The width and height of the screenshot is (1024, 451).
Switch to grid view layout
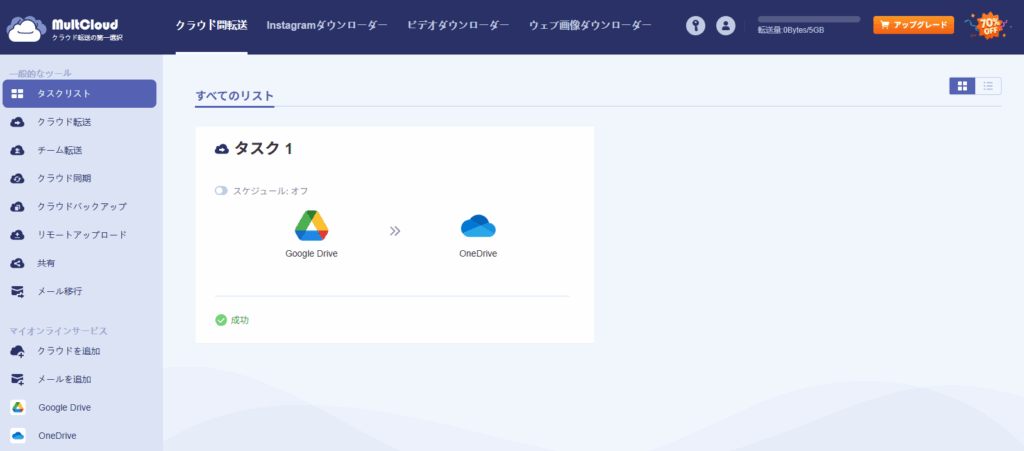pyautogui.click(x=962, y=86)
